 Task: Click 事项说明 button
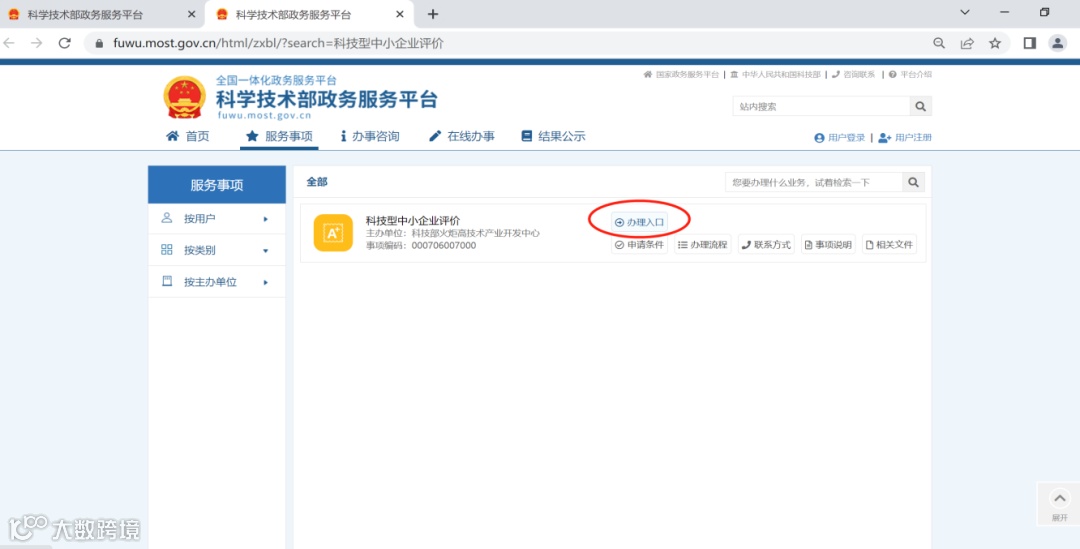coord(828,245)
